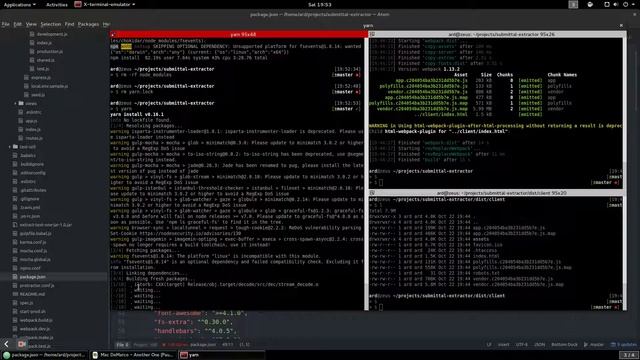Expand the test-util folder arrow
This screenshot has height=360, width=640.
(x=10, y=147)
